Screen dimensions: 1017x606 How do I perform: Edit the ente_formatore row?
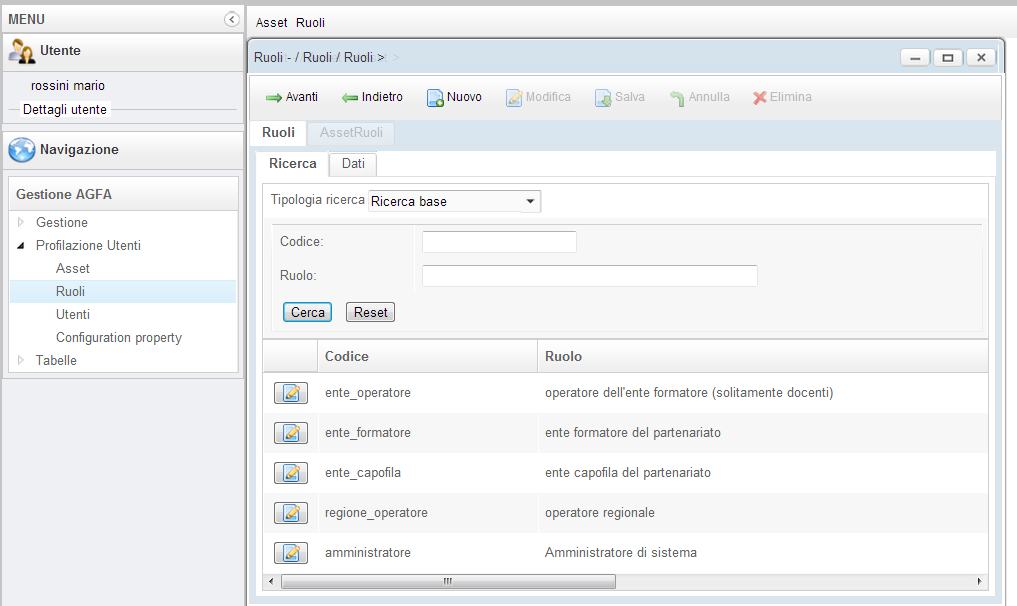[291, 433]
